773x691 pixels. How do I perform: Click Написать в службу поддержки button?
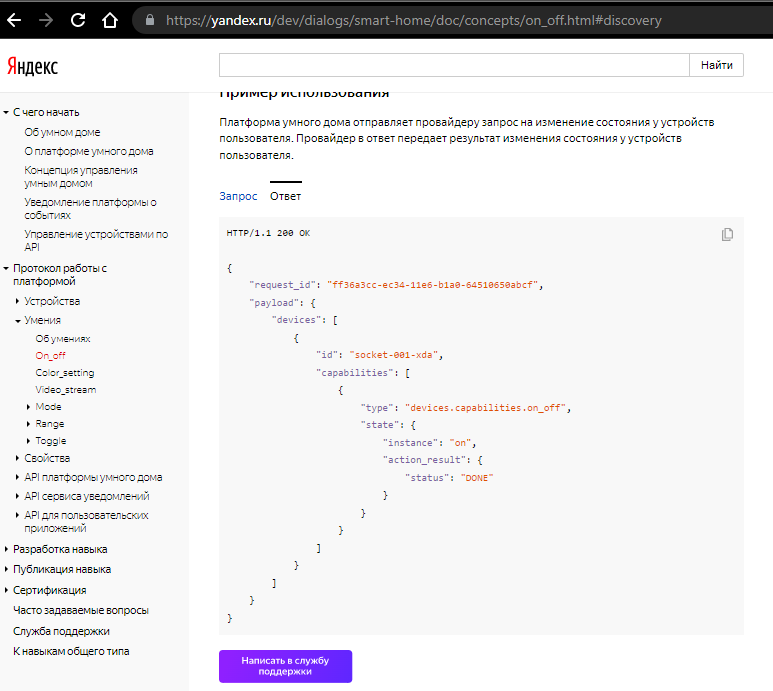pyautogui.click(x=285, y=666)
